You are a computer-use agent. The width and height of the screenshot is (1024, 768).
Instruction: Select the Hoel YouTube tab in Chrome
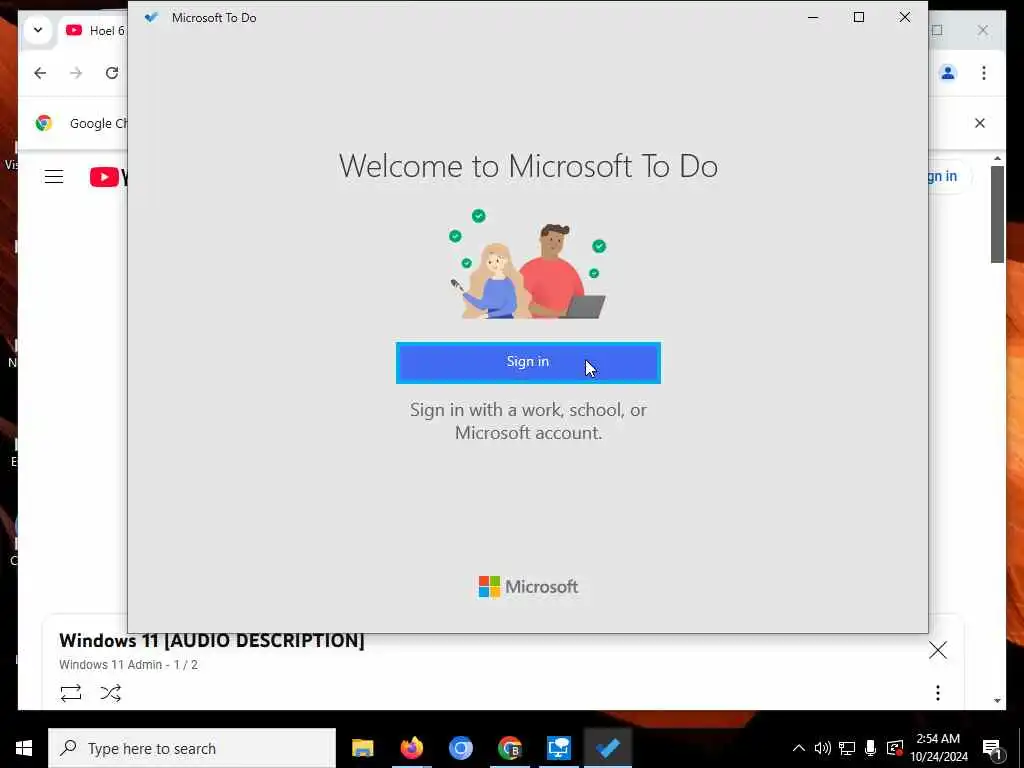click(x=94, y=31)
